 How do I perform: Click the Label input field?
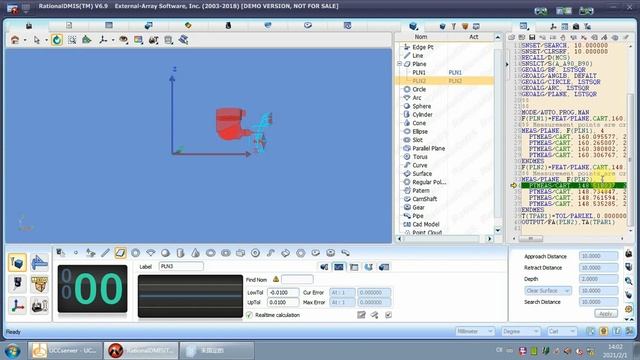click(x=181, y=267)
